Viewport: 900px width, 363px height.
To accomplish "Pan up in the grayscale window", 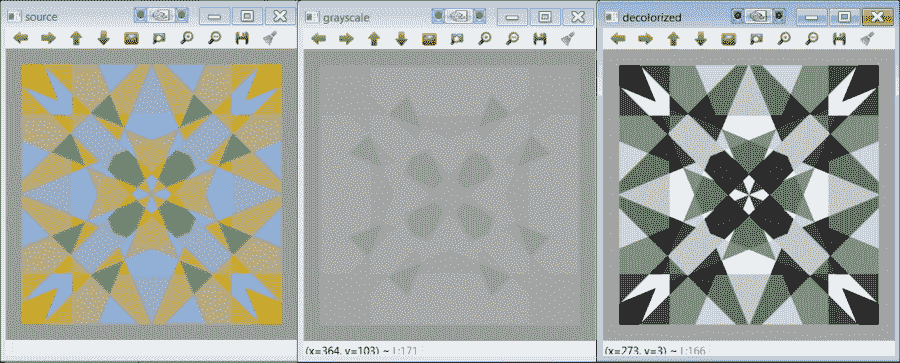I will pyautogui.click(x=374, y=38).
